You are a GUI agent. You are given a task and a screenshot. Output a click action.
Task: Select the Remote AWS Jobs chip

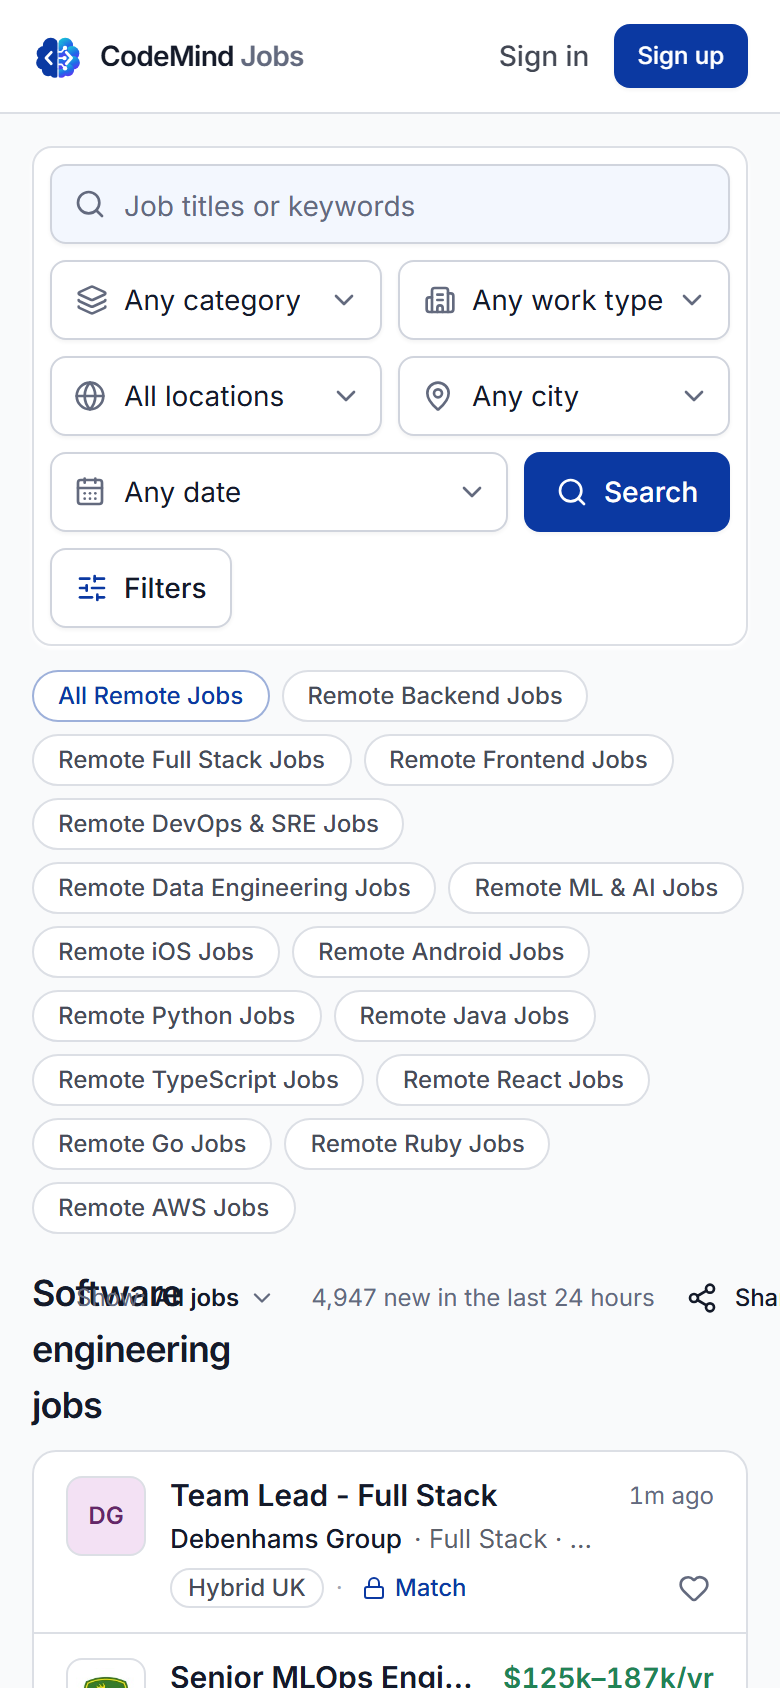(164, 1208)
